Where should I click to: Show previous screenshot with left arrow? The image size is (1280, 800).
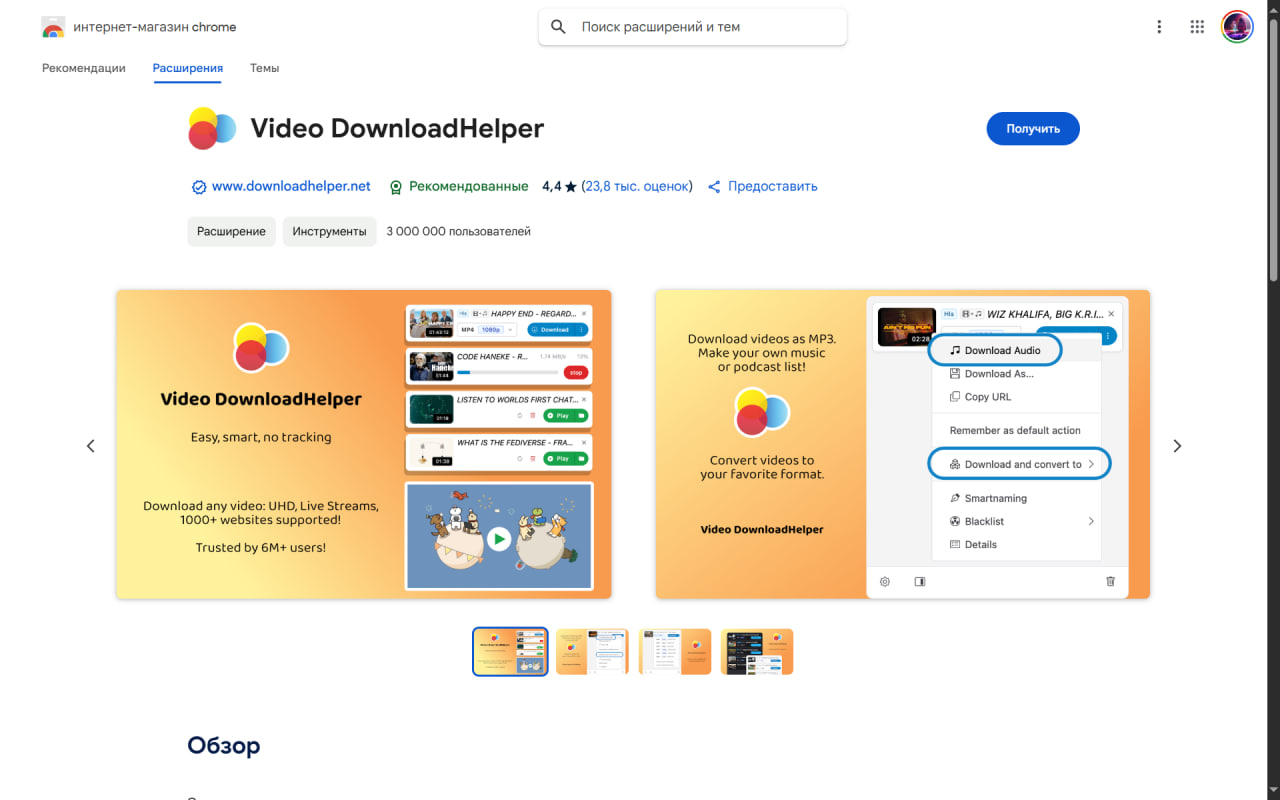pos(91,446)
